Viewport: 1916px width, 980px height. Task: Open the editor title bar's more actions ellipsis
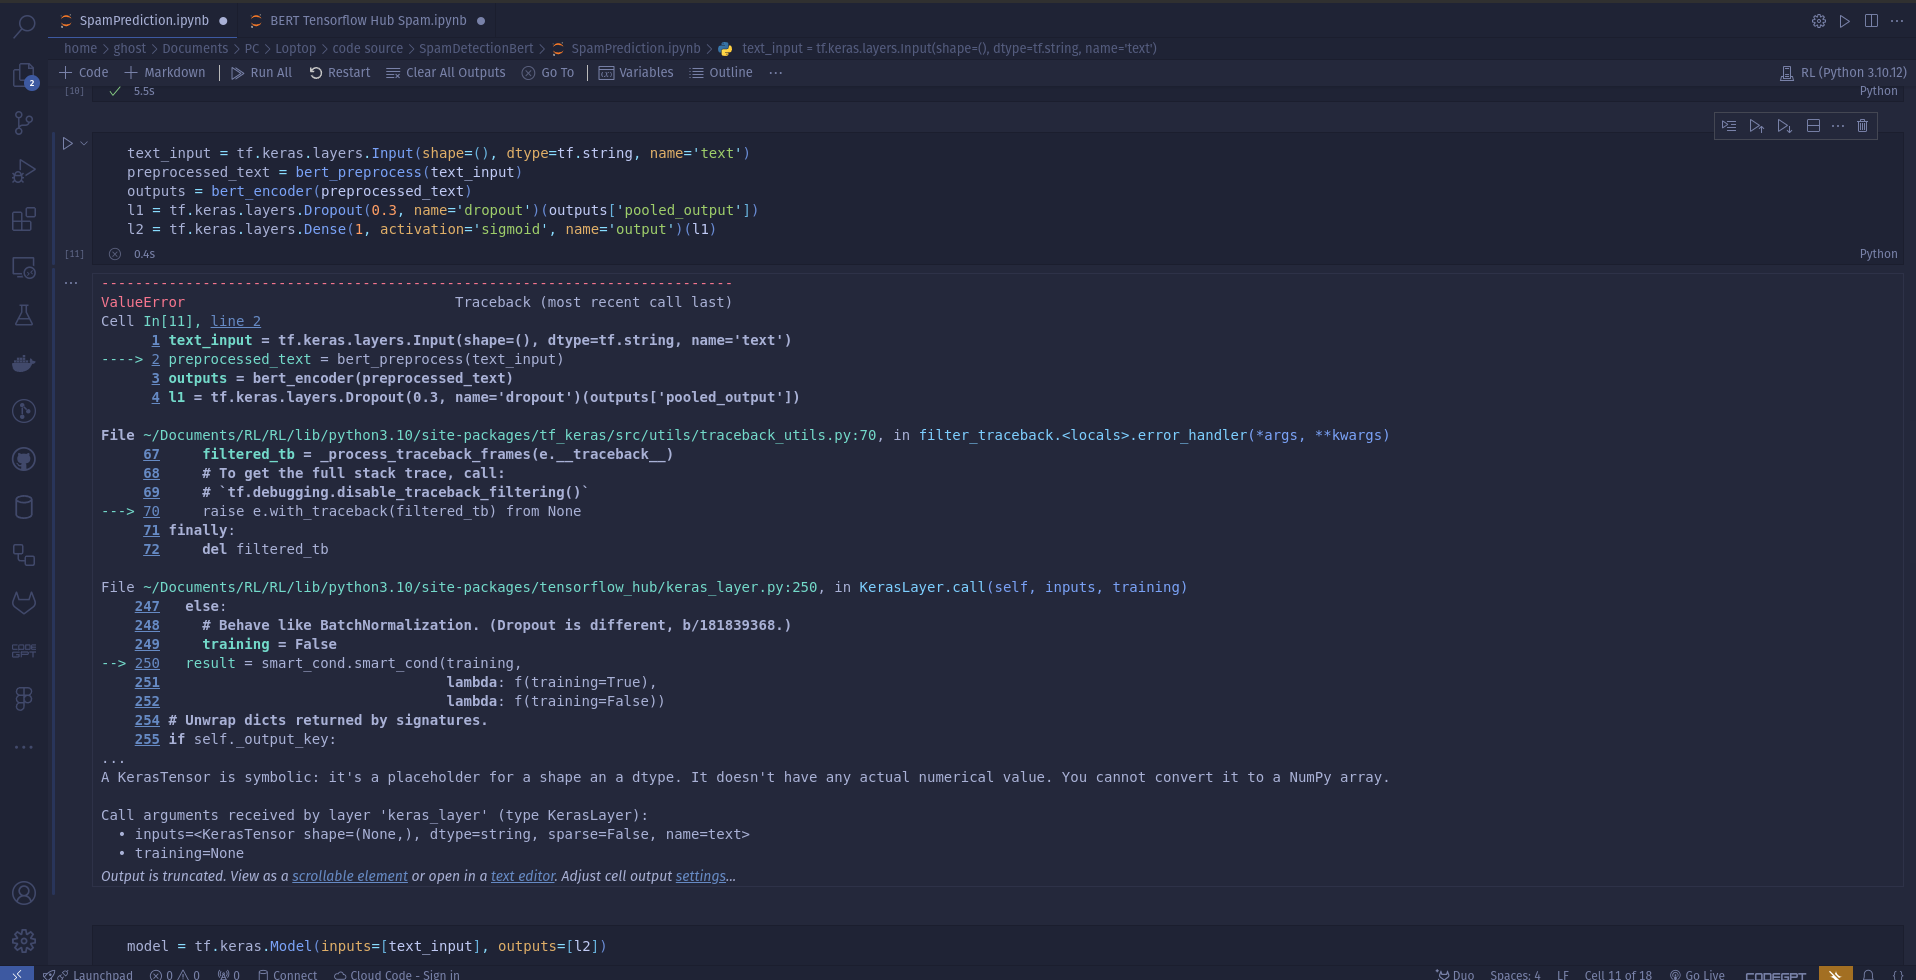click(1897, 21)
